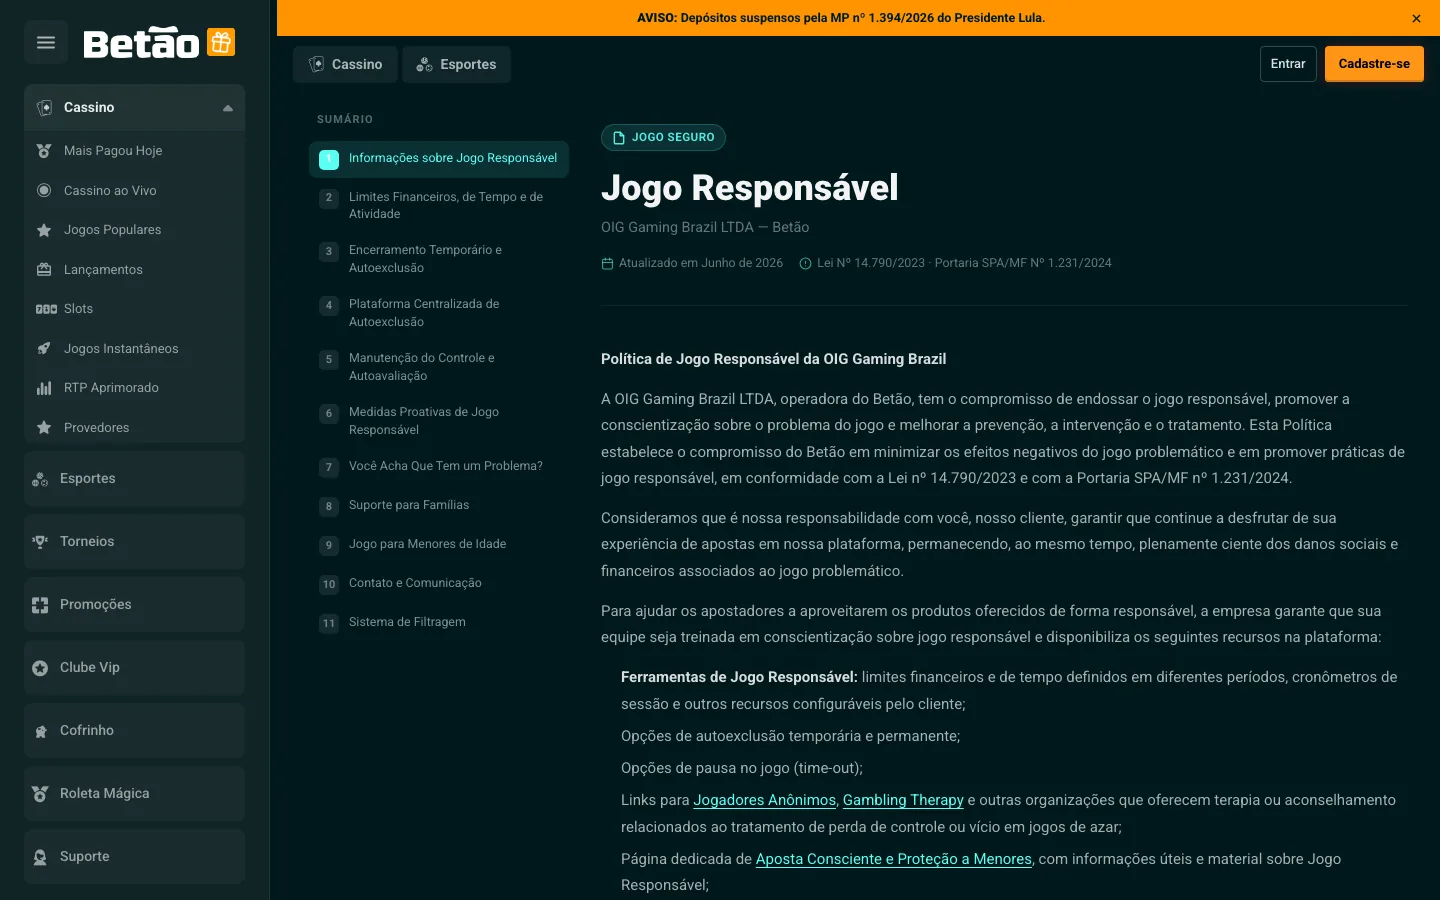Switch to the Esportes top tab

click(x=456, y=64)
